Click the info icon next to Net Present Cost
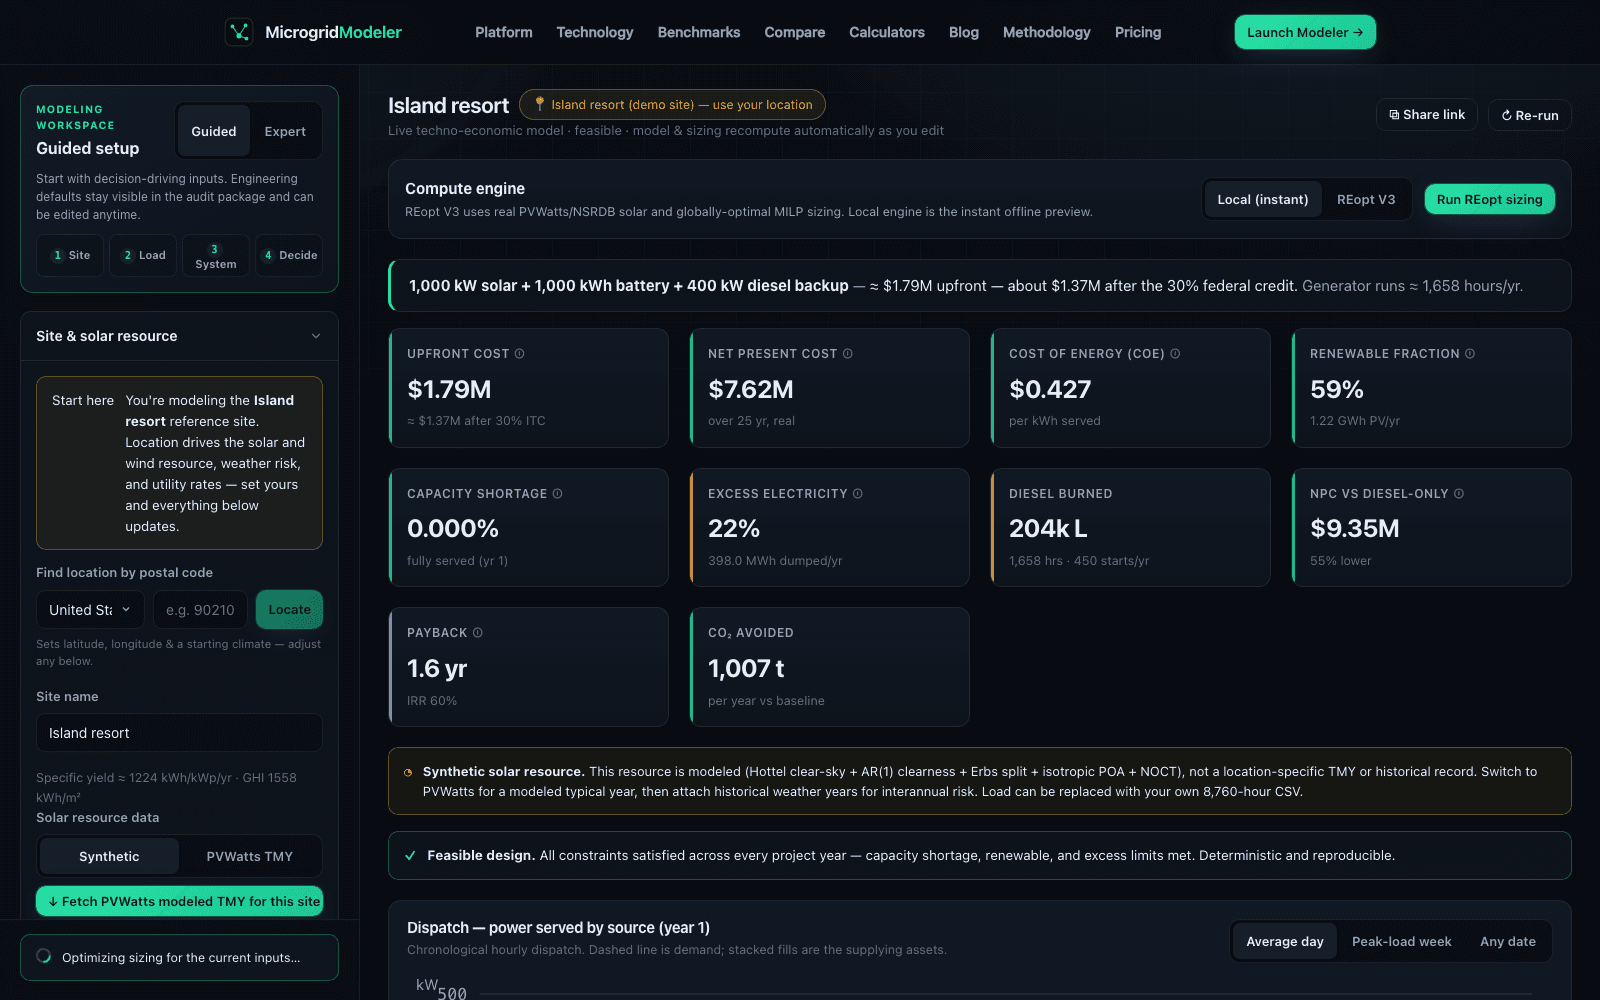This screenshot has width=1600, height=1000. 848,354
